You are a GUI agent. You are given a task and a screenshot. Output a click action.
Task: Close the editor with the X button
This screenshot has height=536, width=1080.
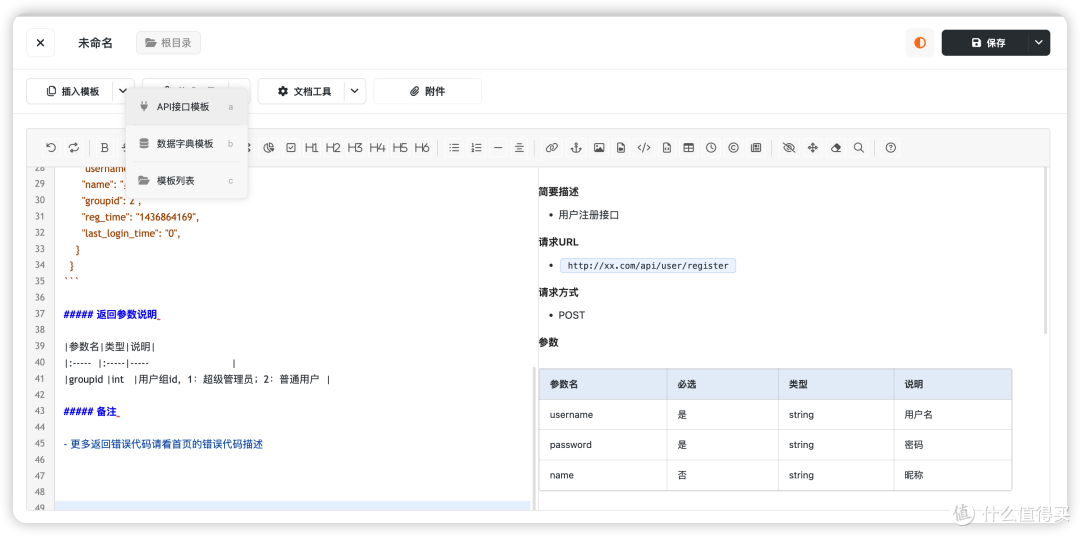[x=40, y=43]
